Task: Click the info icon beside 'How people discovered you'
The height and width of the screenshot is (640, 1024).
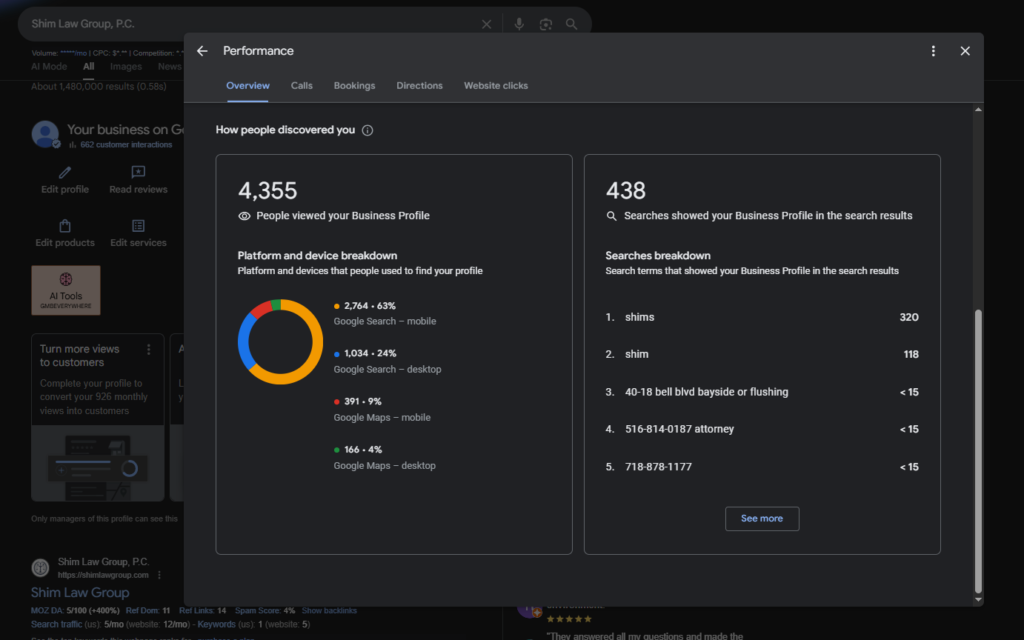Action: click(x=367, y=129)
